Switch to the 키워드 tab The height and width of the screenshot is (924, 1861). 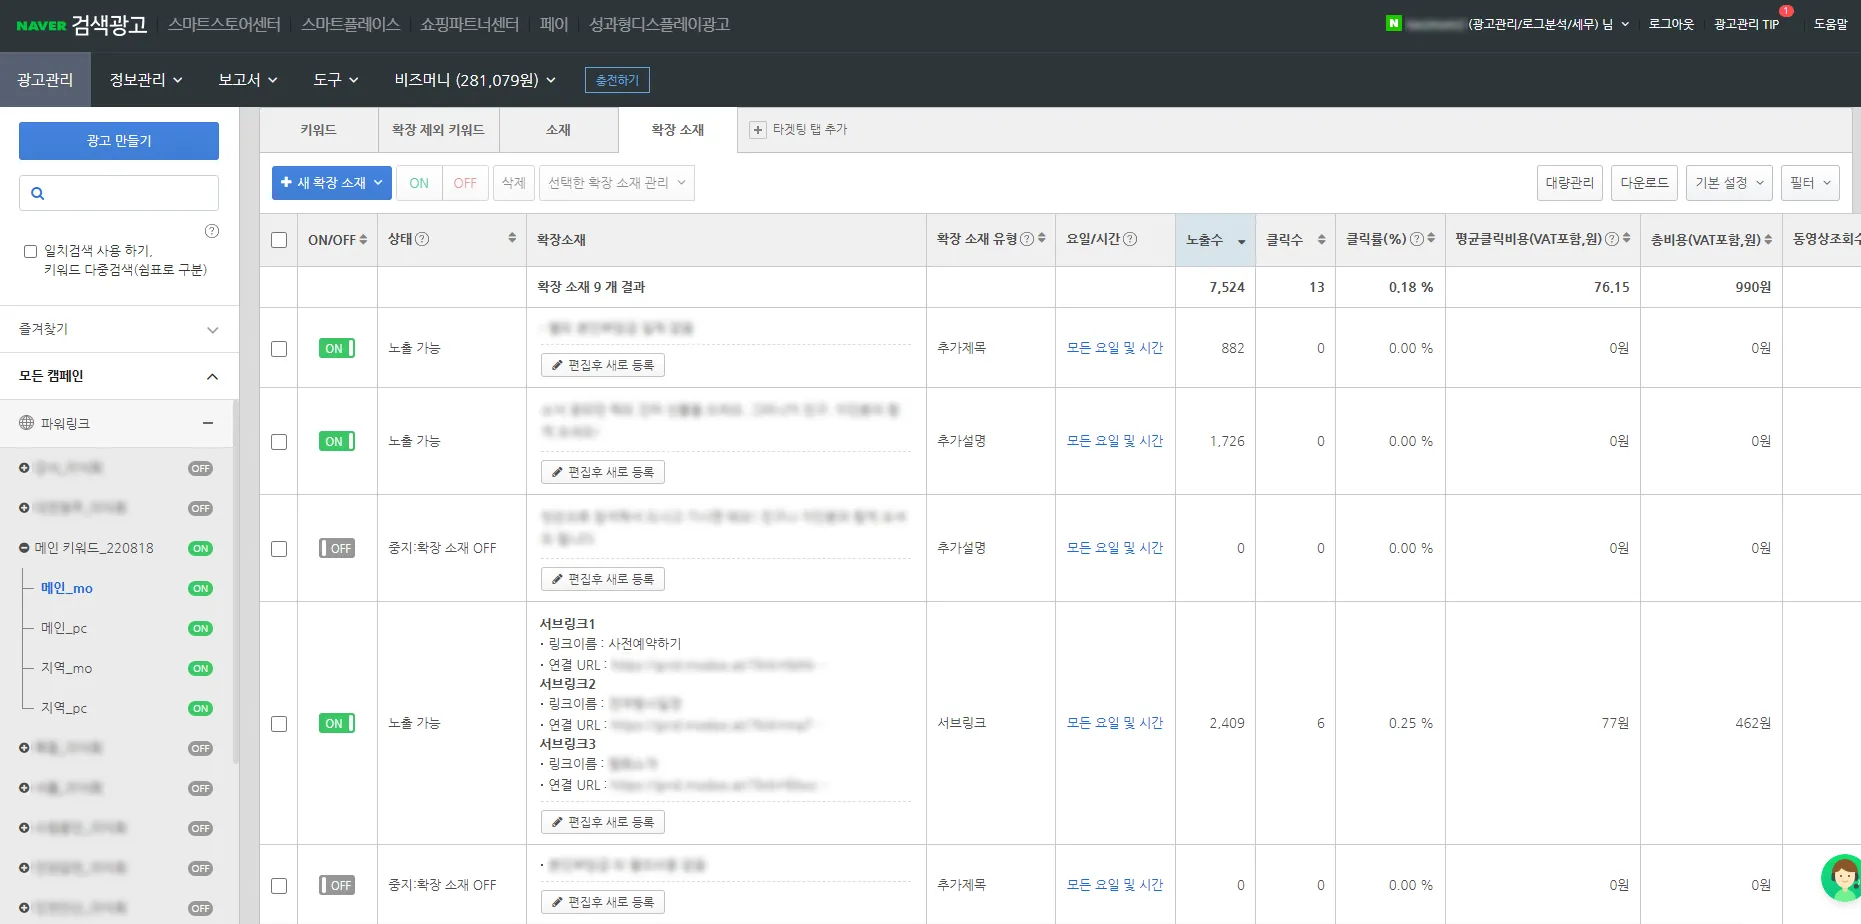319,130
